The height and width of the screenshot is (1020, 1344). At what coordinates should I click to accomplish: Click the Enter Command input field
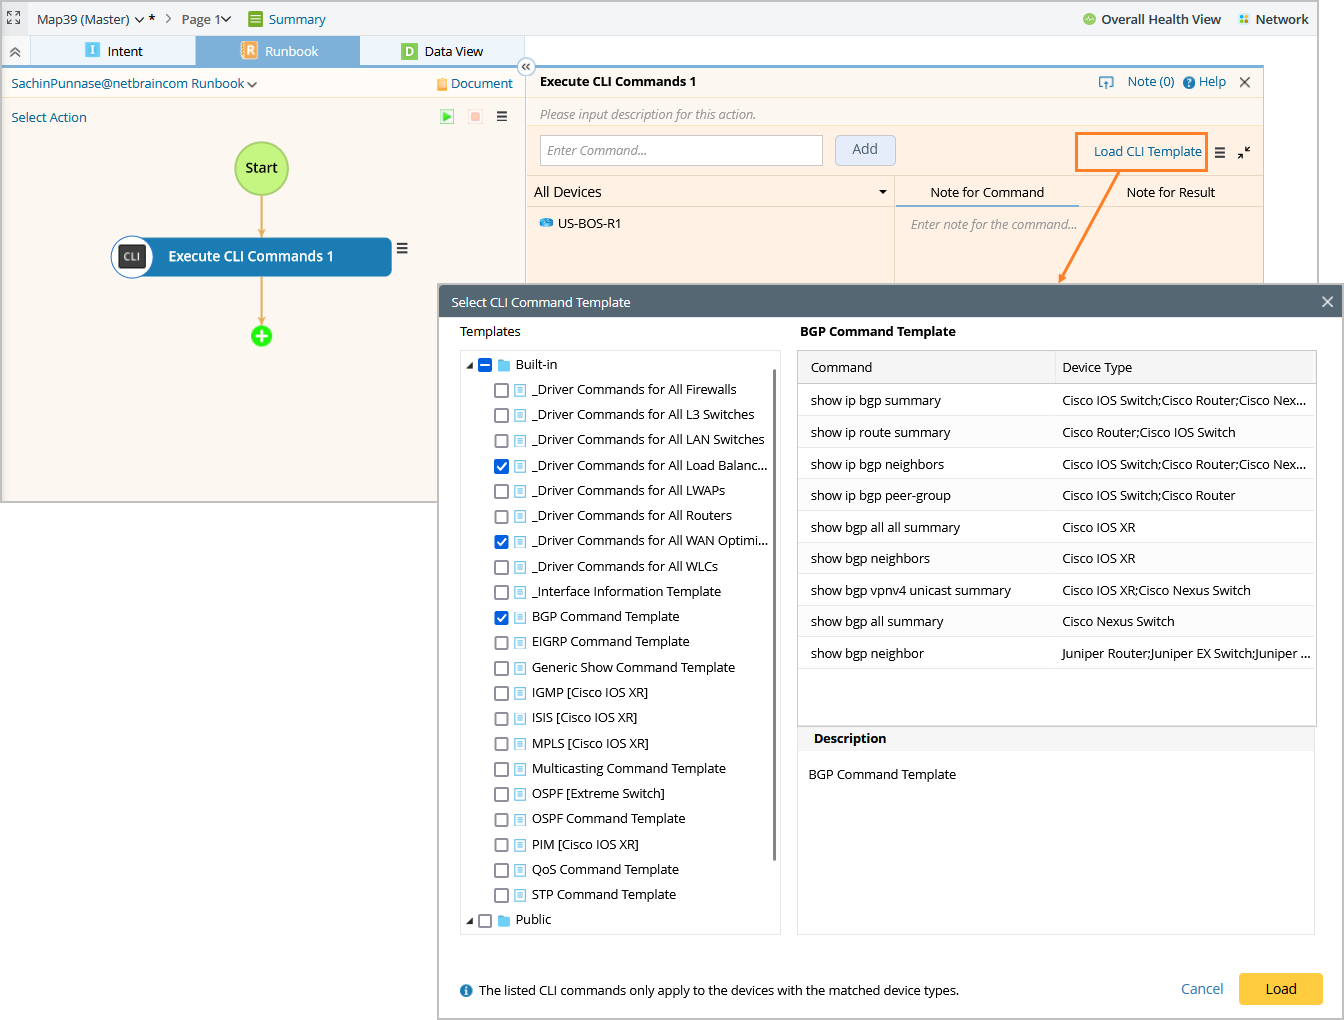[x=681, y=150]
